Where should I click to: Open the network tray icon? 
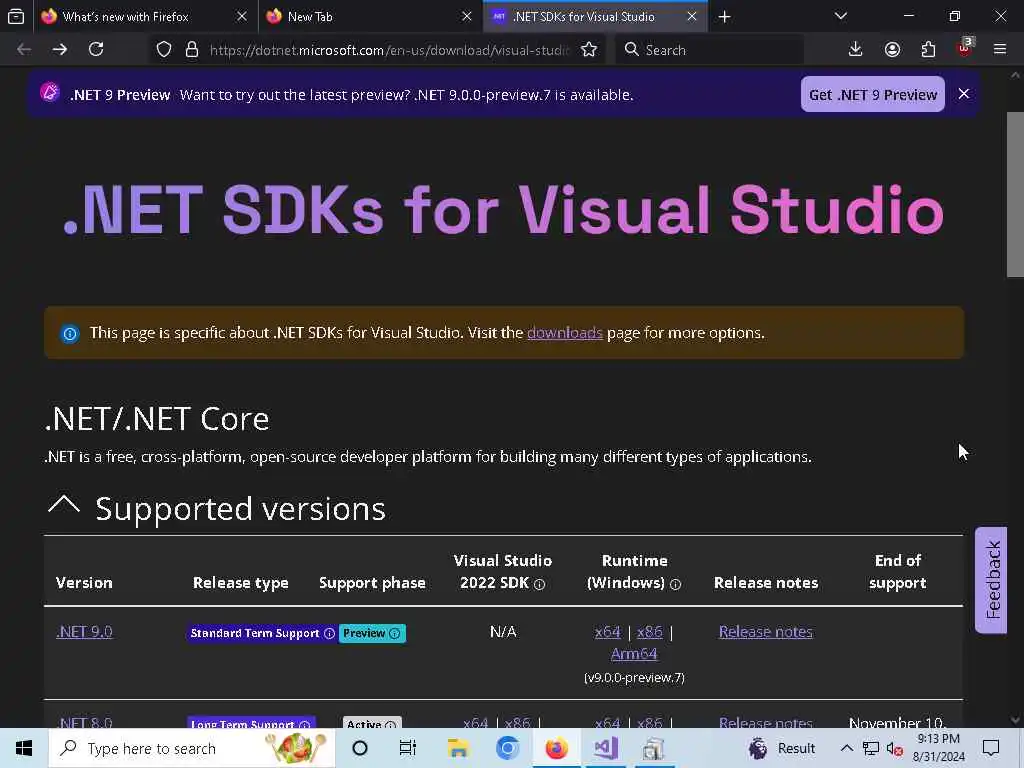[871, 748]
